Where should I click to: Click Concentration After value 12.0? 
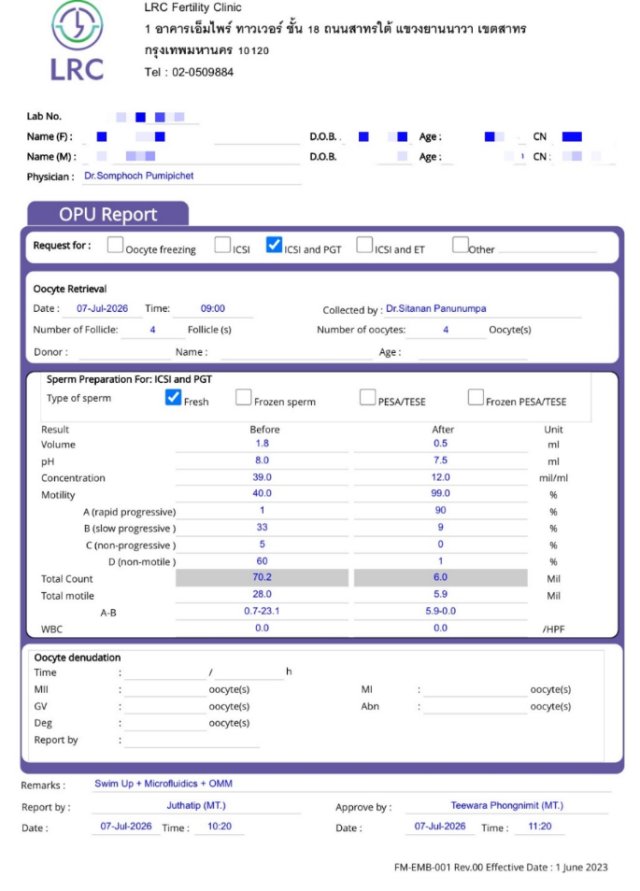[x=440, y=477]
